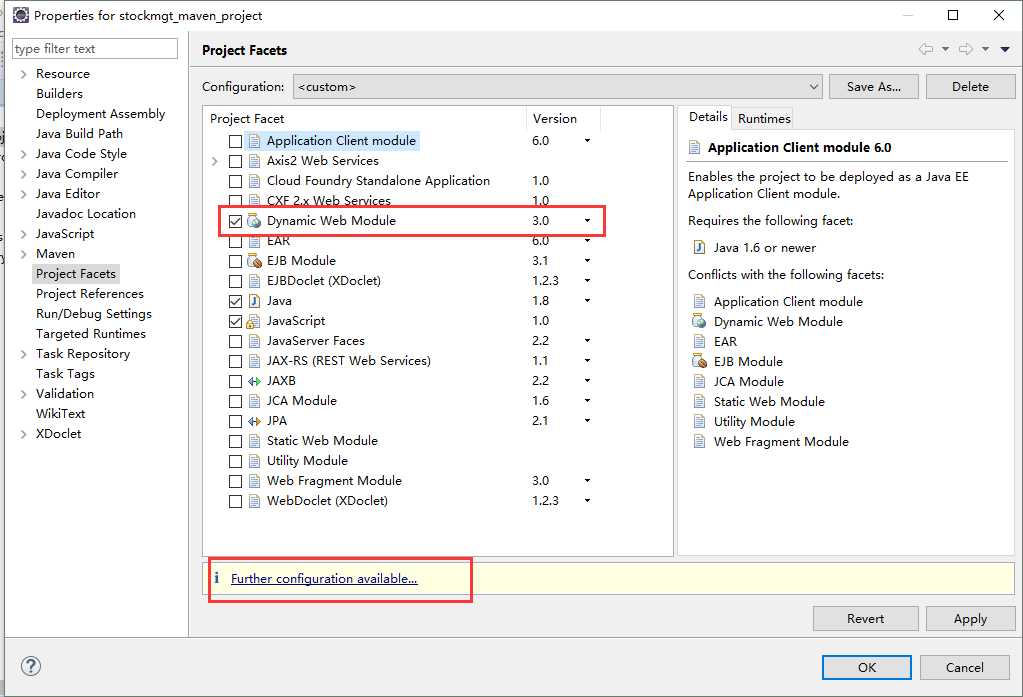Click the JPA facet icon
This screenshot has width=1023, height=697.
click(254, 421)
